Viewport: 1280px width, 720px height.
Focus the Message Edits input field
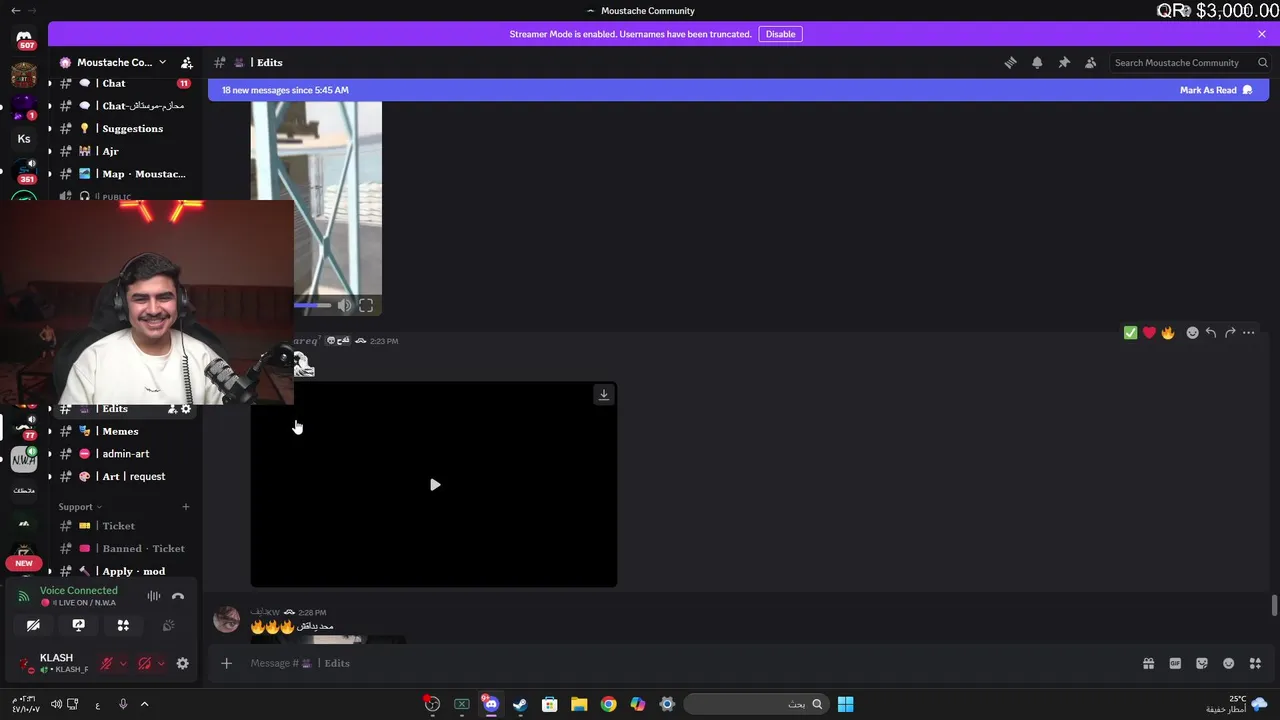tap(690, 663)
